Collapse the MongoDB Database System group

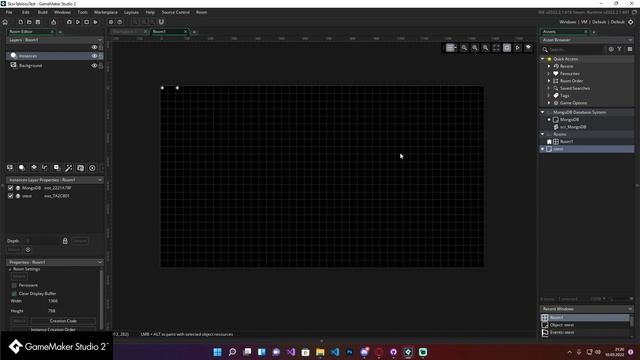[x=543, y=112]
